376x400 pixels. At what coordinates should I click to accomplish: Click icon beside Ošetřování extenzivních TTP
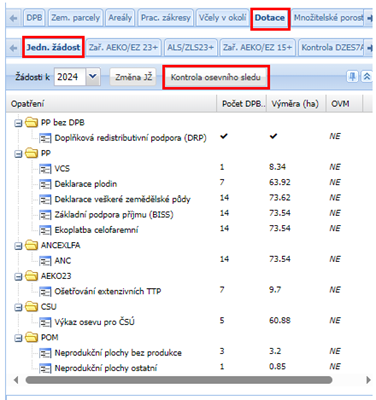pyautogui.click(x=45, y=291)
